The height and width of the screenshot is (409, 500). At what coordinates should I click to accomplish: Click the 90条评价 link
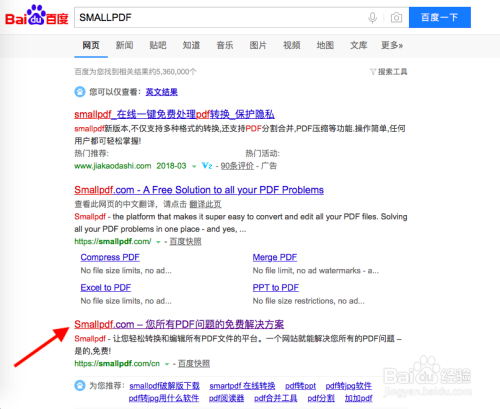(x=237, y=166)
